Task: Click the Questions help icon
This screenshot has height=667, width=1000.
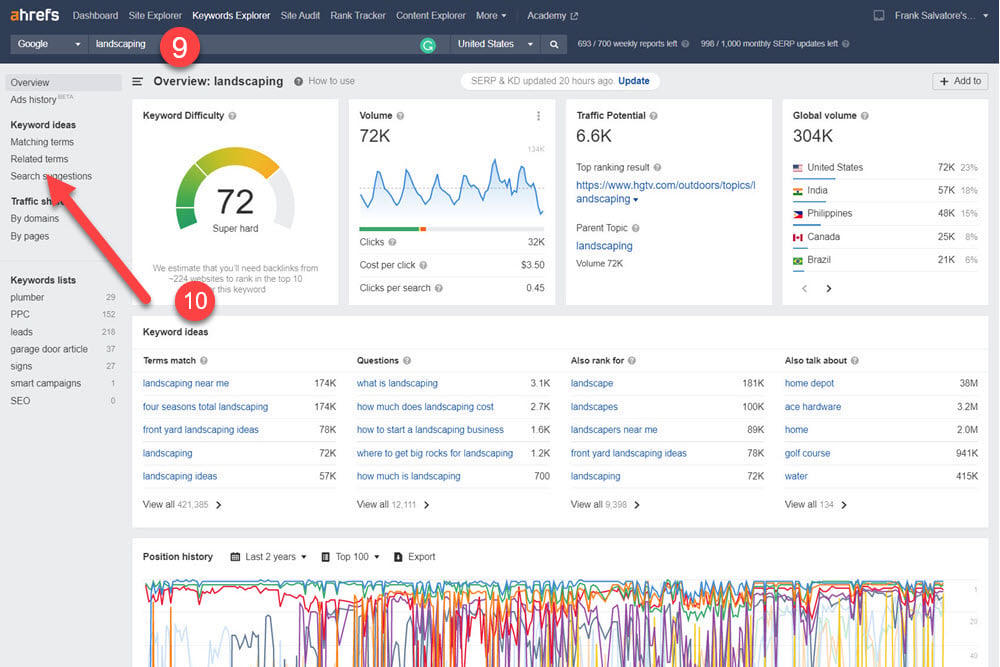Action: pyautogui.click(x=407, y=360)
